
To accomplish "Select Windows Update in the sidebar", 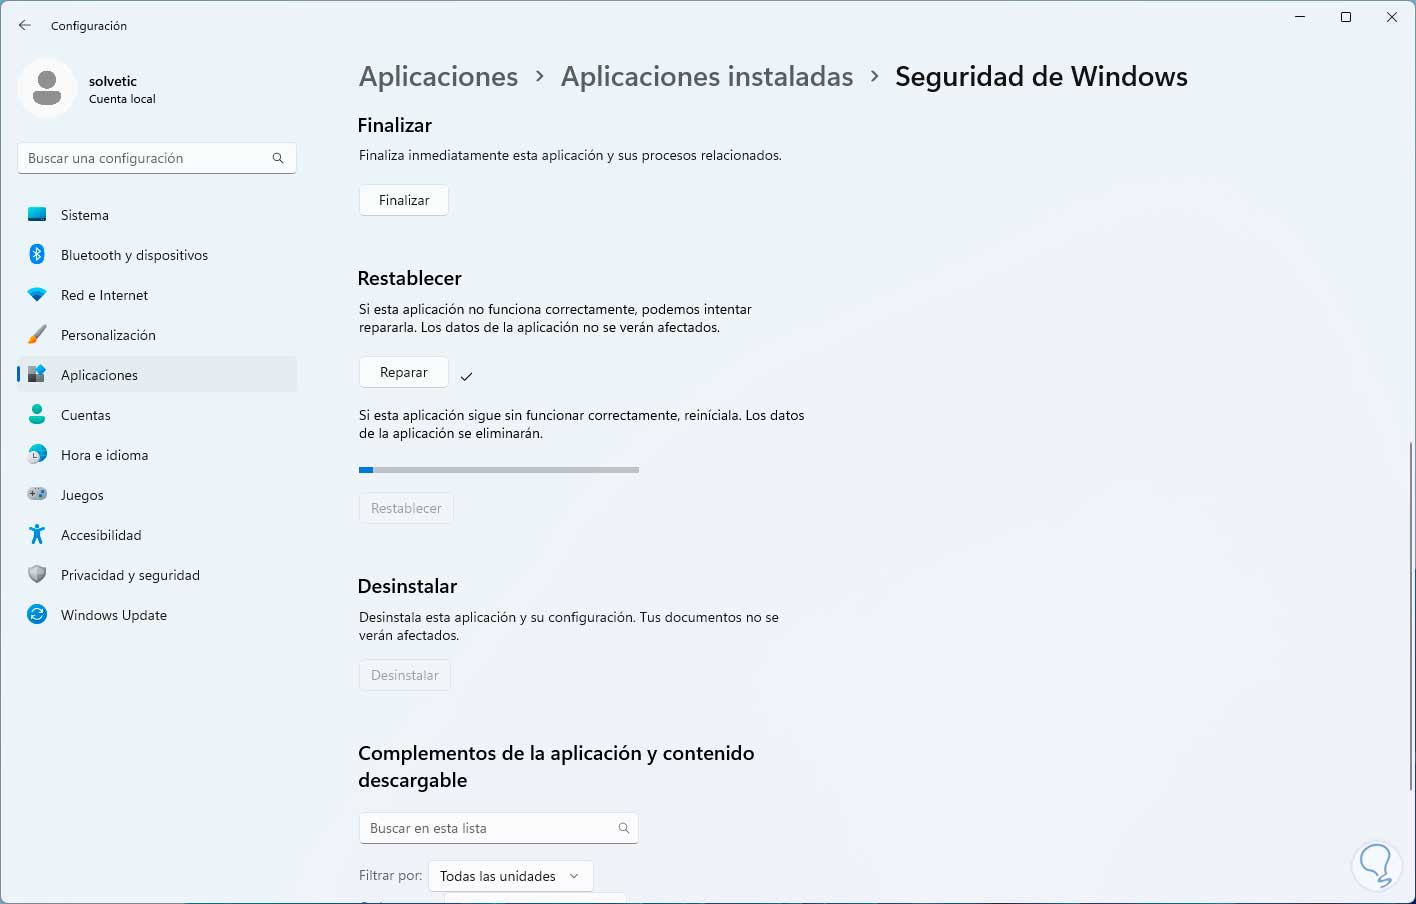I will pyautogui.click(x=157, y=615).
